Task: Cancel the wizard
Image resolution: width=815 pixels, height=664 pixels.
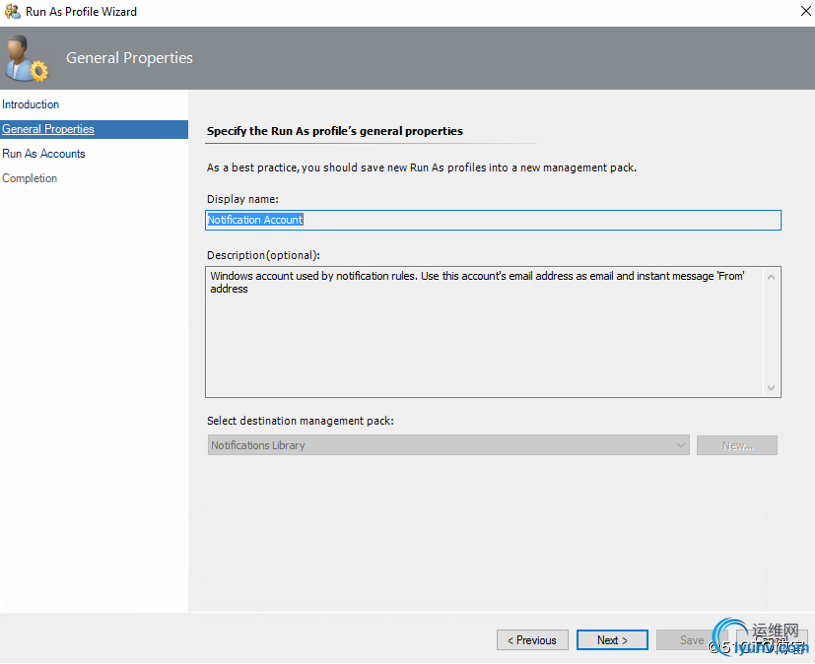Action: click(770, 640)
